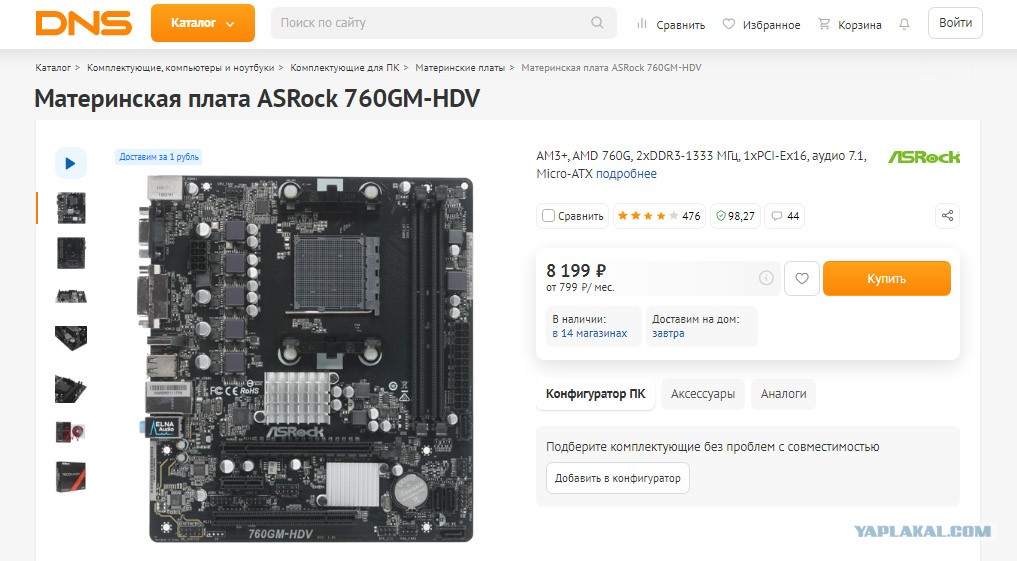This screenshot has height=561, width=1017.
Task: Select the red box product thumbnail
Action: coord(71,477)
